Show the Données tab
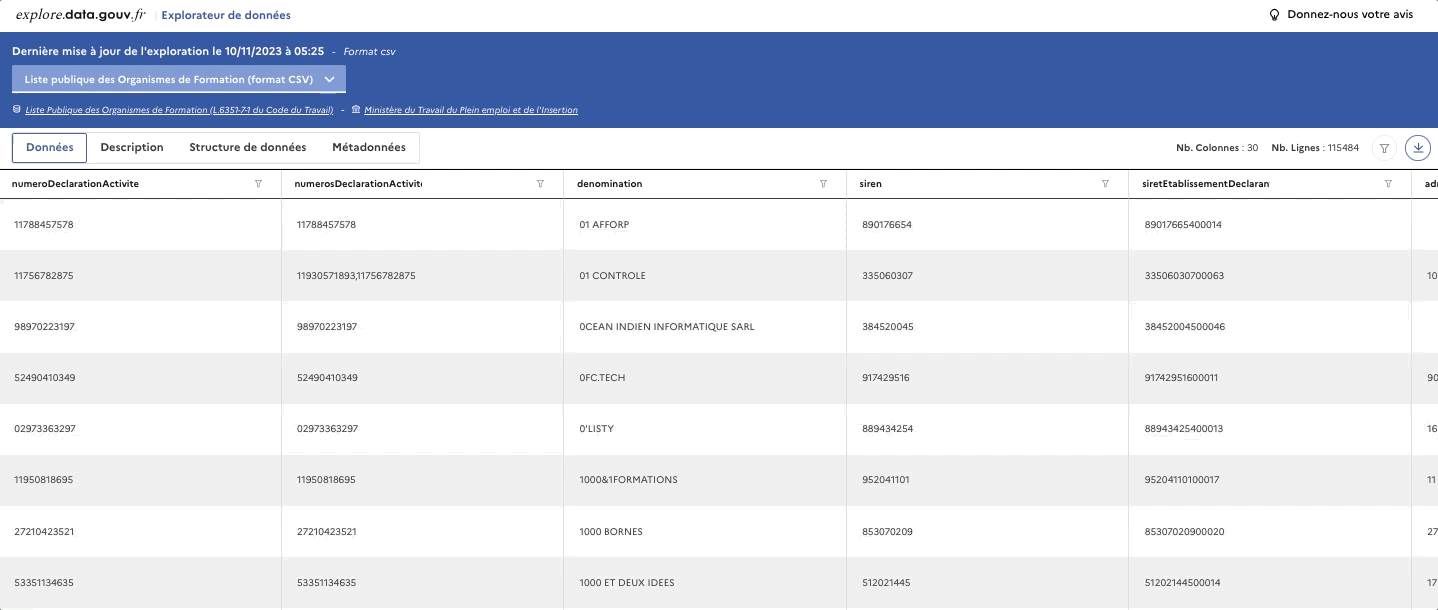Image resolution: width=1438 pixels, height=610 pixels. click(50, 147)
